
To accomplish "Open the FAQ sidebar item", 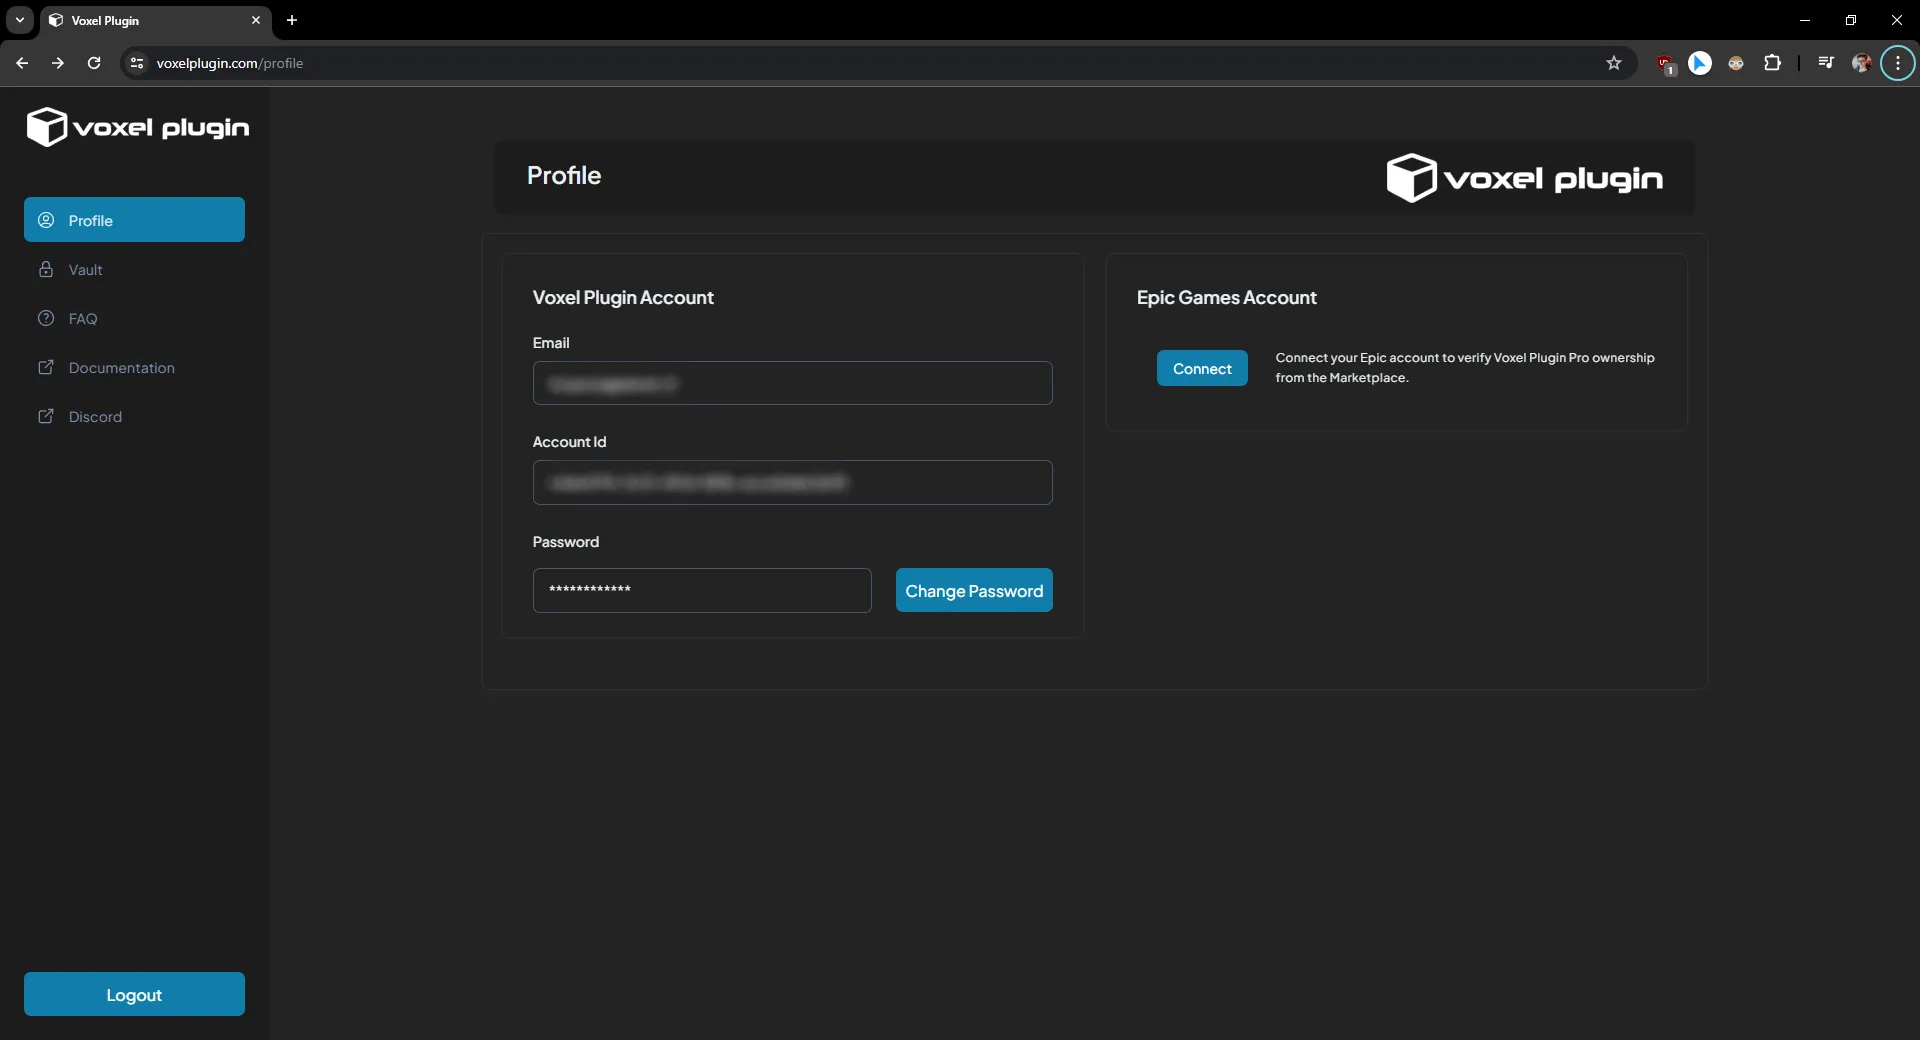I will (82, 319).
